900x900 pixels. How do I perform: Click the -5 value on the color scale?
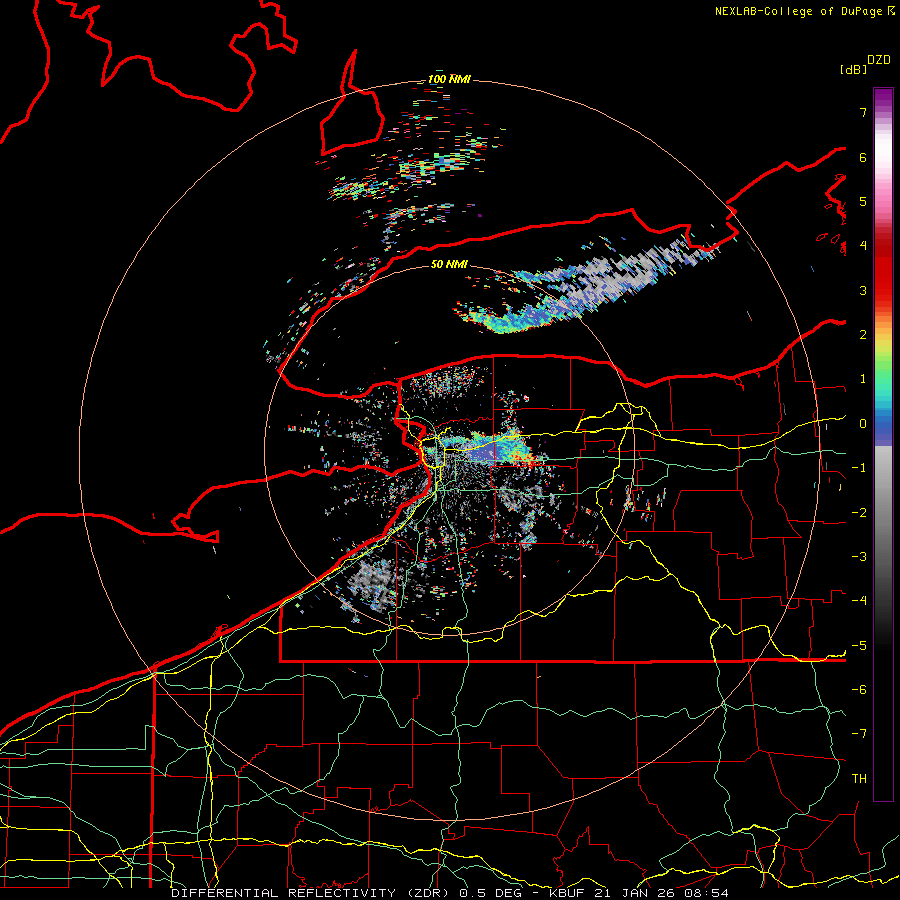point(859,646)
